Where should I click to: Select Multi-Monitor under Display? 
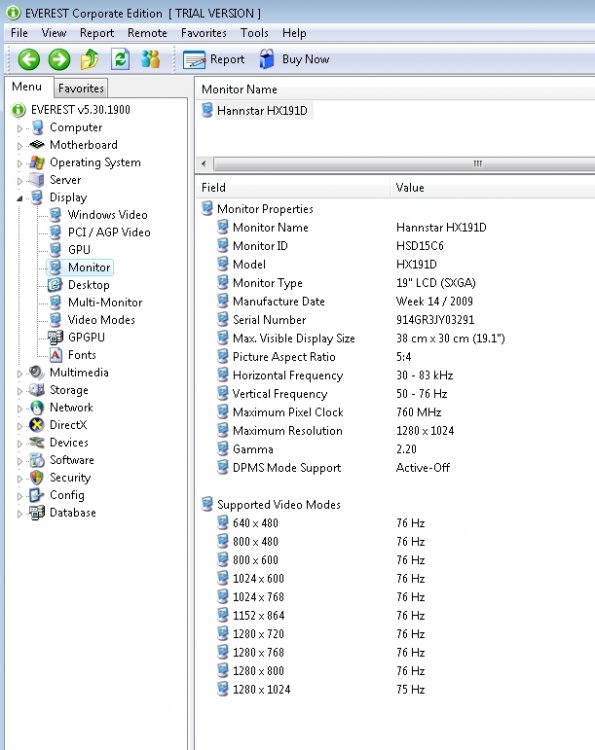[105, 302]
